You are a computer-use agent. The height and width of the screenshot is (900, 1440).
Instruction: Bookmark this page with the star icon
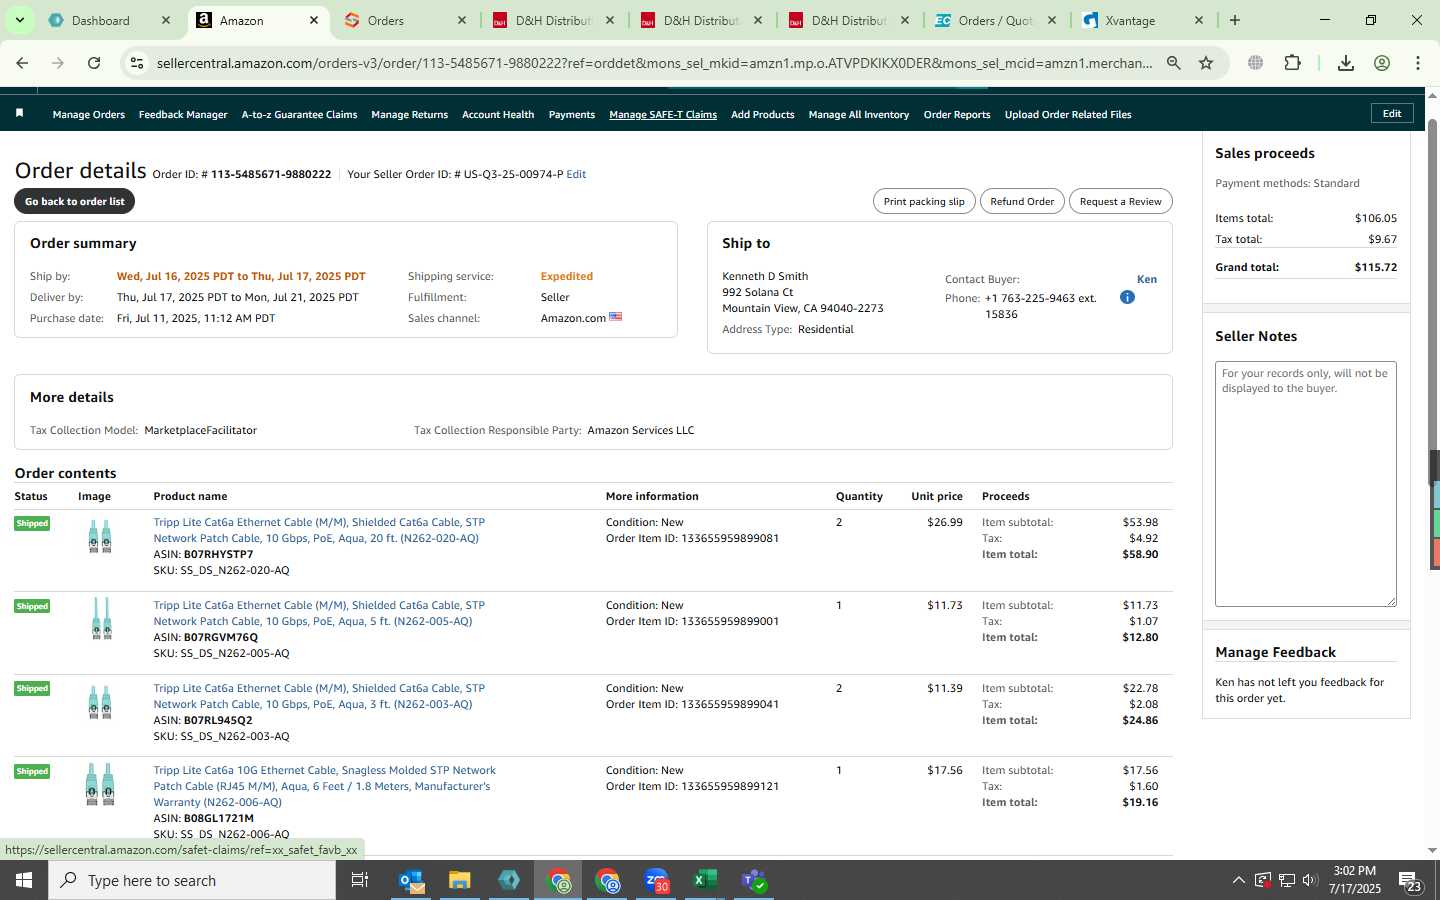[x=1206, y=63]
